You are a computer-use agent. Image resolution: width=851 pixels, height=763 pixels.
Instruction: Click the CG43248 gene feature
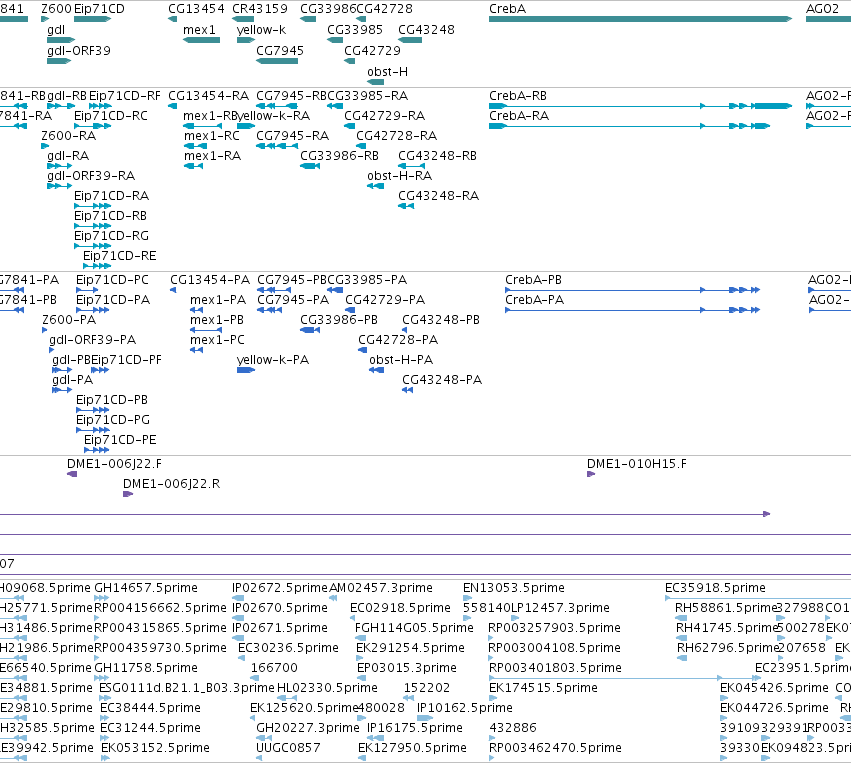410,40
